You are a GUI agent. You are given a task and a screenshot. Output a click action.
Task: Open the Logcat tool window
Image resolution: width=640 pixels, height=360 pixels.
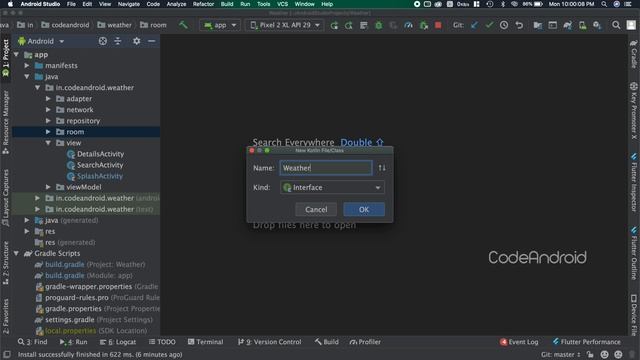tap(118, 342)
